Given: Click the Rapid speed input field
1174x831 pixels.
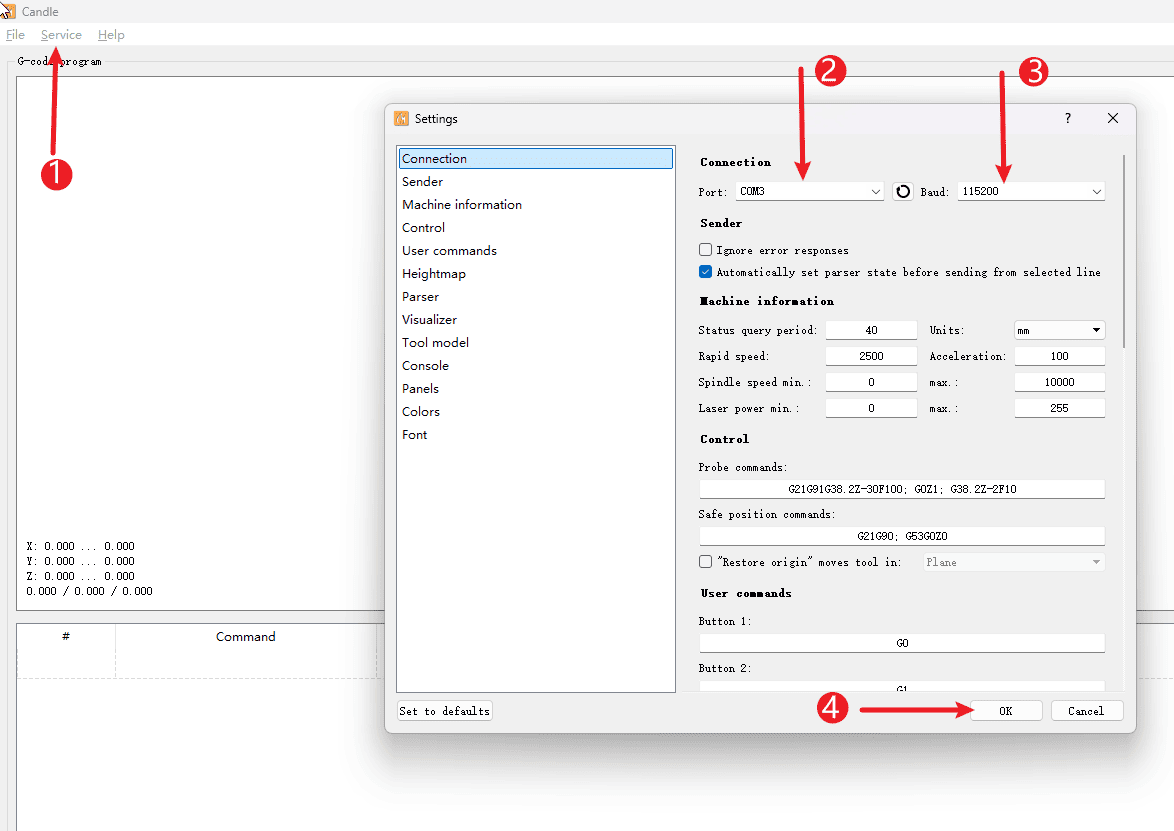Looking at the screenshot, I should coord(870,355).
